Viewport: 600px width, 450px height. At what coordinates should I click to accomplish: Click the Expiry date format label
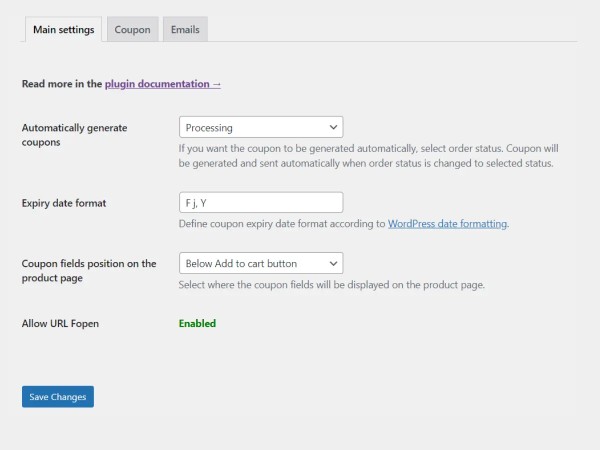(64, 203)
